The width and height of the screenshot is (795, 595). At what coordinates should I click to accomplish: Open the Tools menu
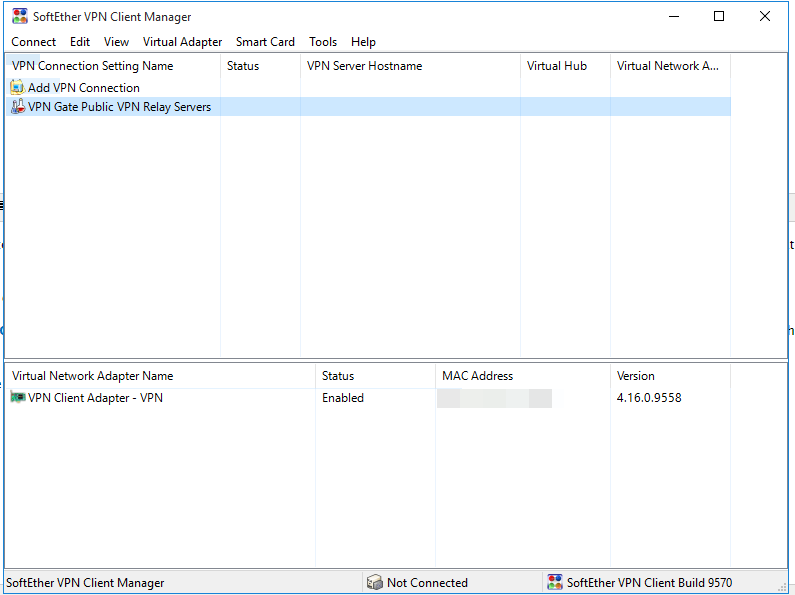click(x=323, y=42)
